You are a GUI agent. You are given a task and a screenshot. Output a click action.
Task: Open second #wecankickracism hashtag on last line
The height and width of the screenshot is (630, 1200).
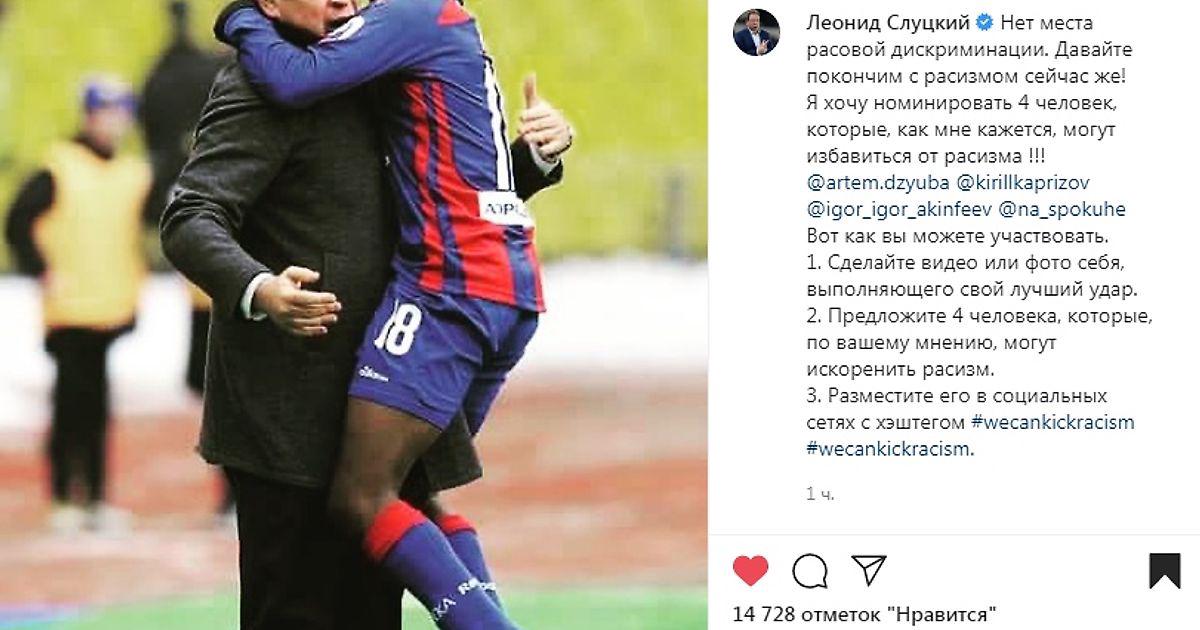[888, 448]
